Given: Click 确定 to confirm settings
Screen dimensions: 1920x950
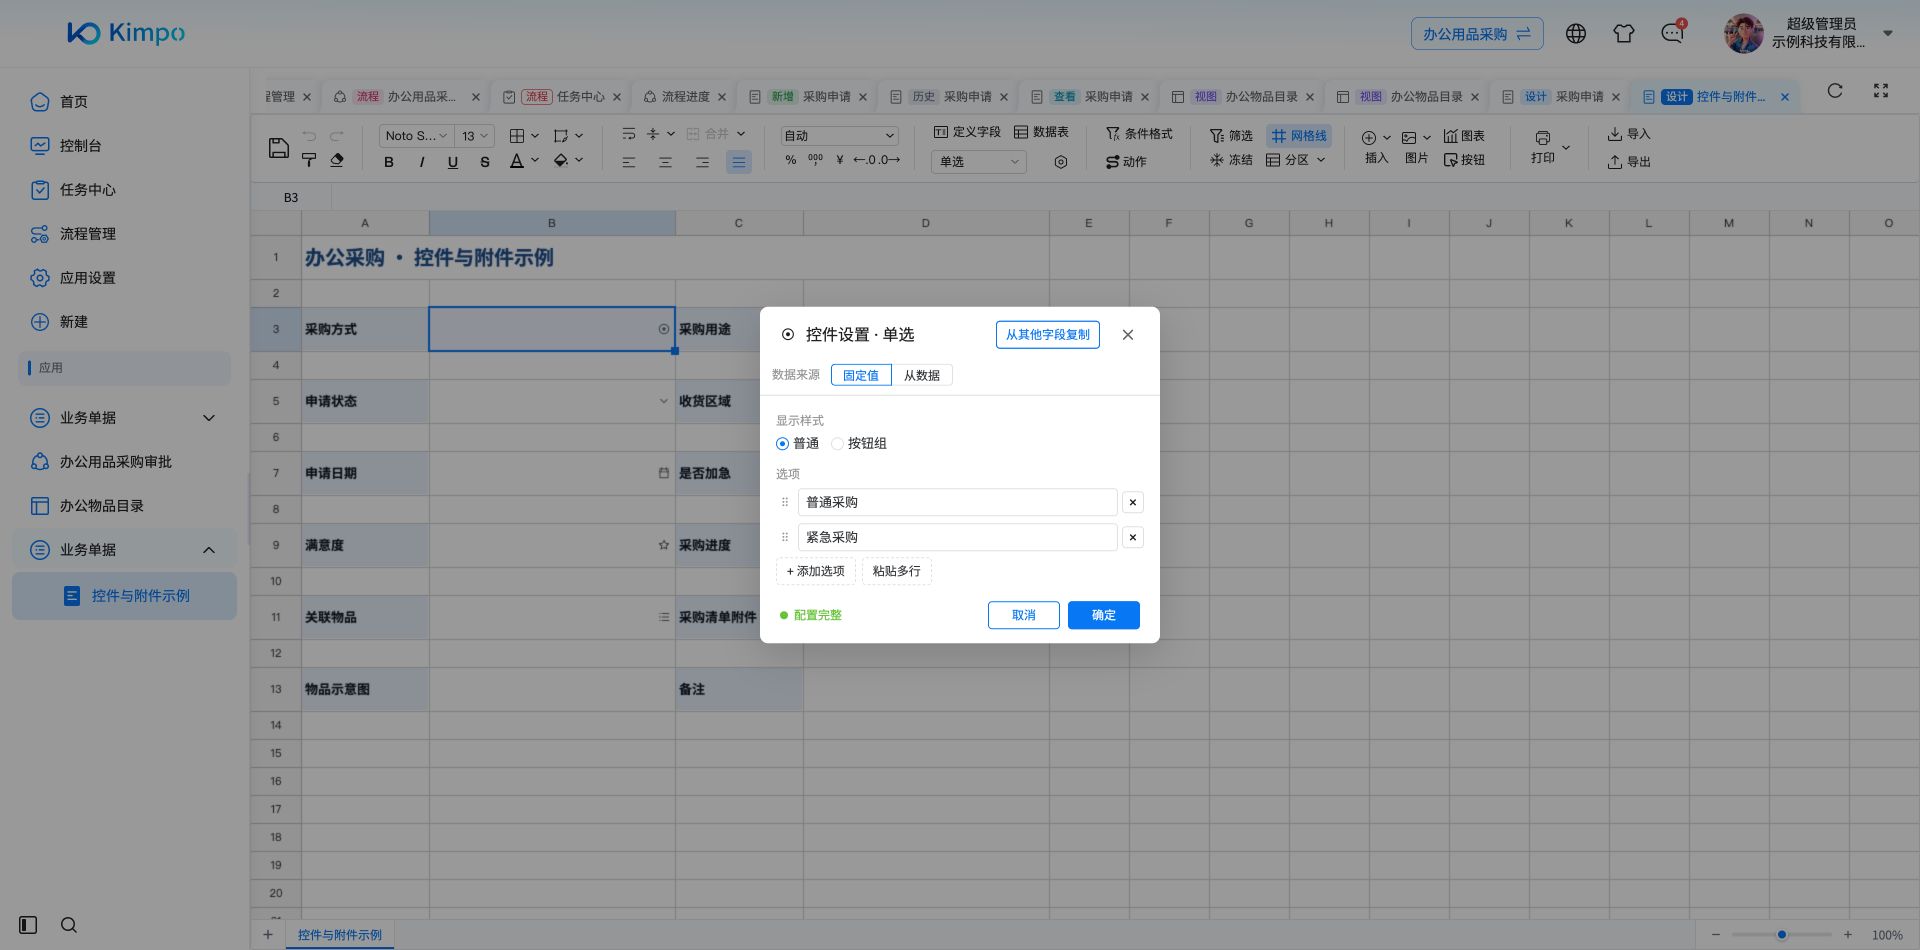Looking at the screenshot, I should (x=1103, y=615).
